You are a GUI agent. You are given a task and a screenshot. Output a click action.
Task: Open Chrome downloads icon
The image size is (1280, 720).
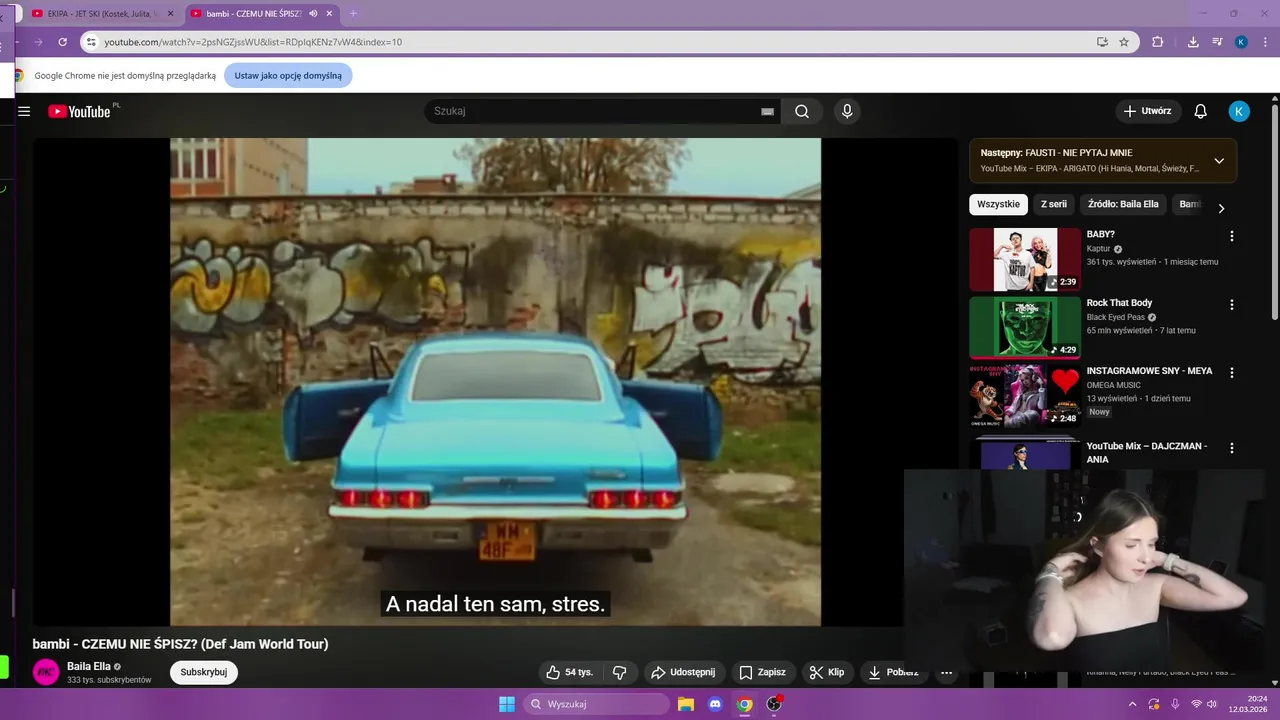(x=1193, y=42)
